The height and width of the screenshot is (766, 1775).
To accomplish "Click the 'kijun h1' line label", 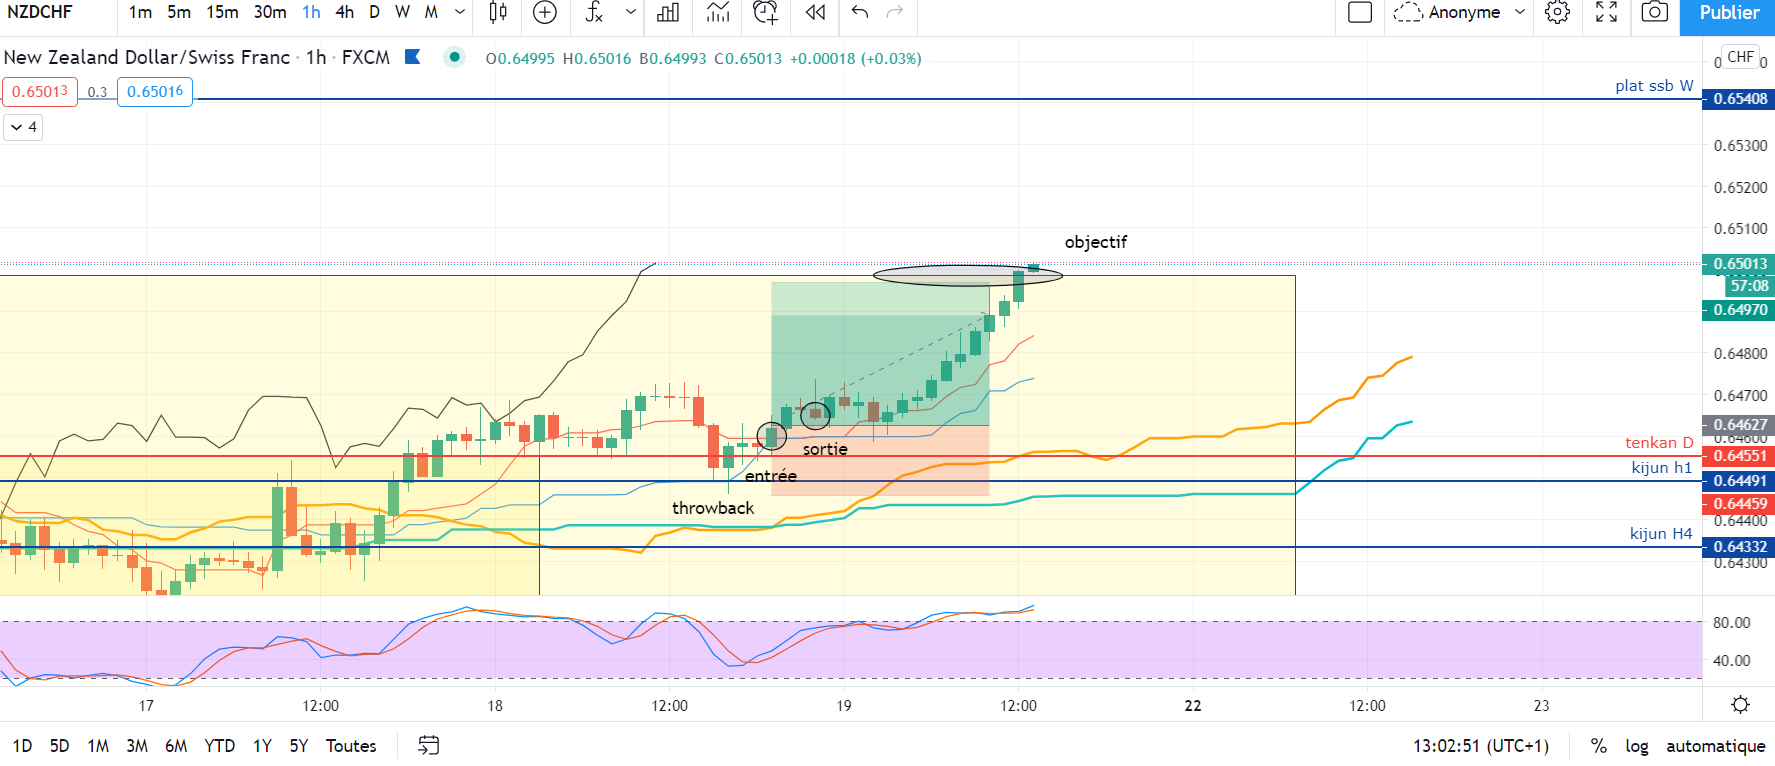I will tap(1662, 468).
